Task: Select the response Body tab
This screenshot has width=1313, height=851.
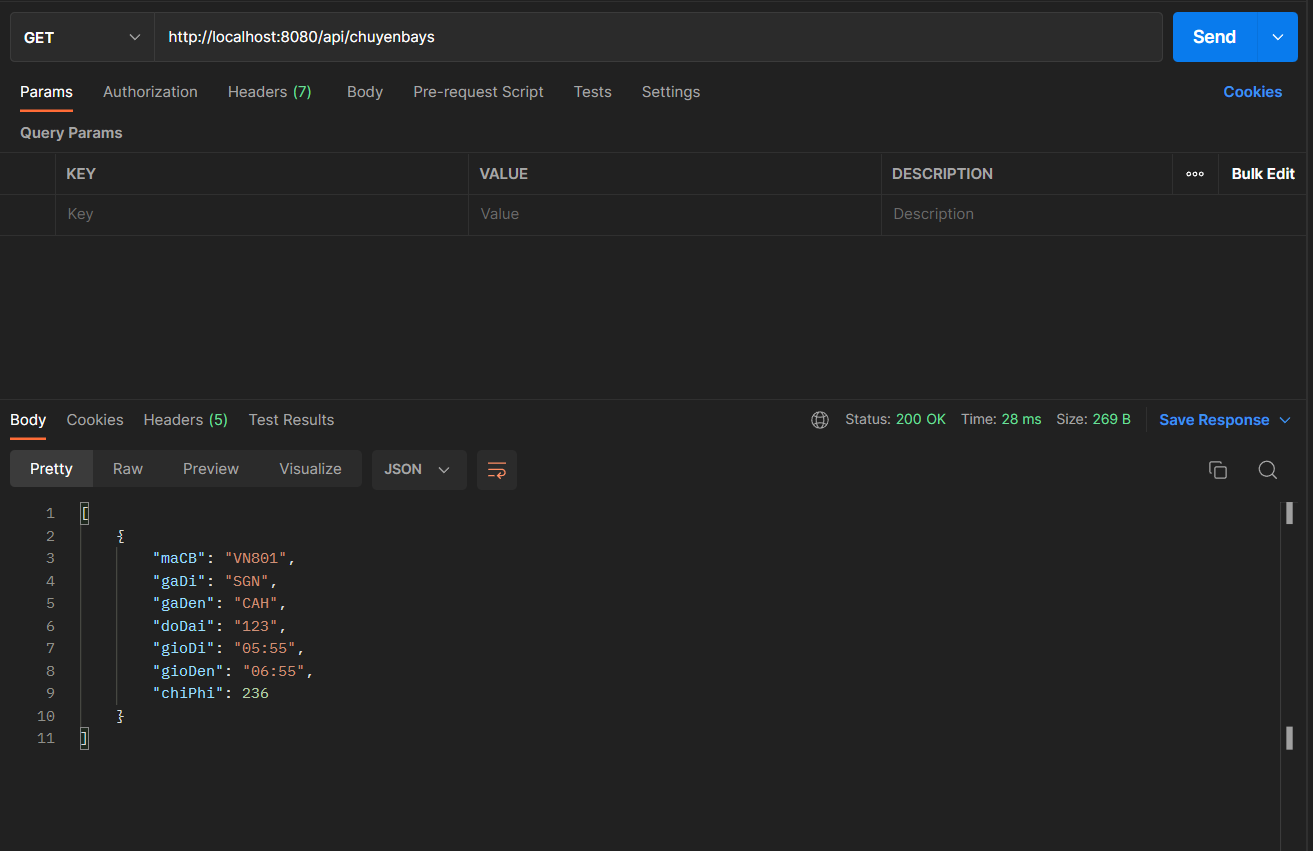Action: 28,420
